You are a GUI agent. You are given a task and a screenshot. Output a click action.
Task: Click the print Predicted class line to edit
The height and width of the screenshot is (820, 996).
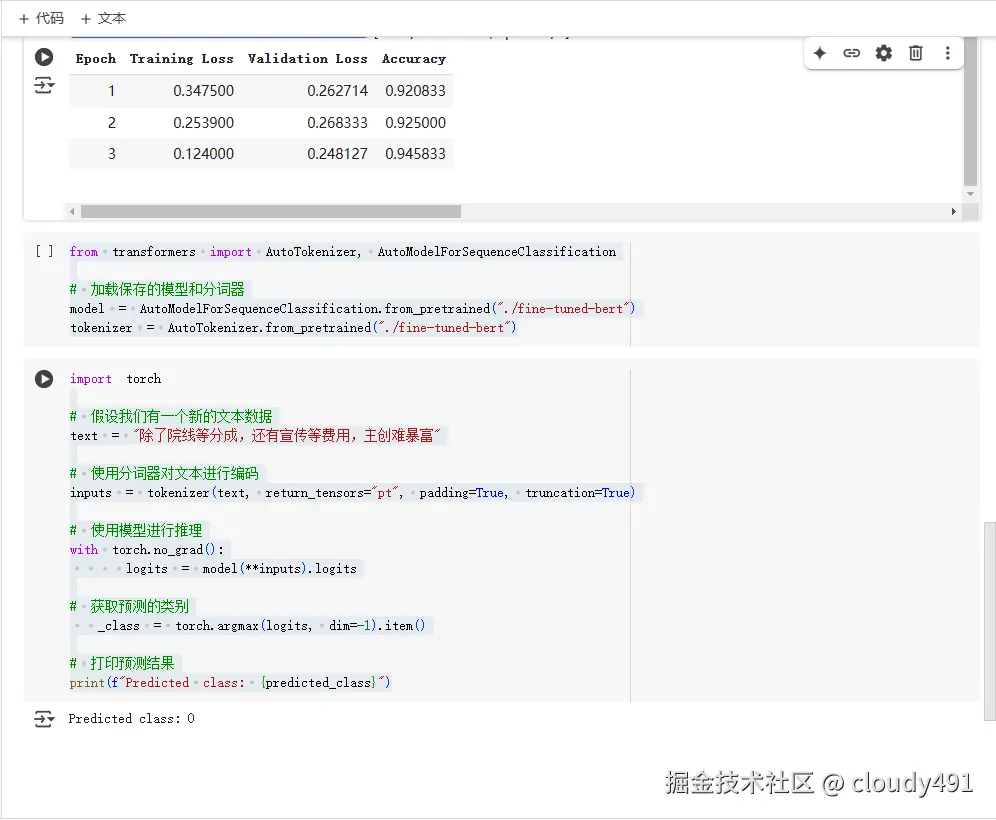tap(230, 682)
